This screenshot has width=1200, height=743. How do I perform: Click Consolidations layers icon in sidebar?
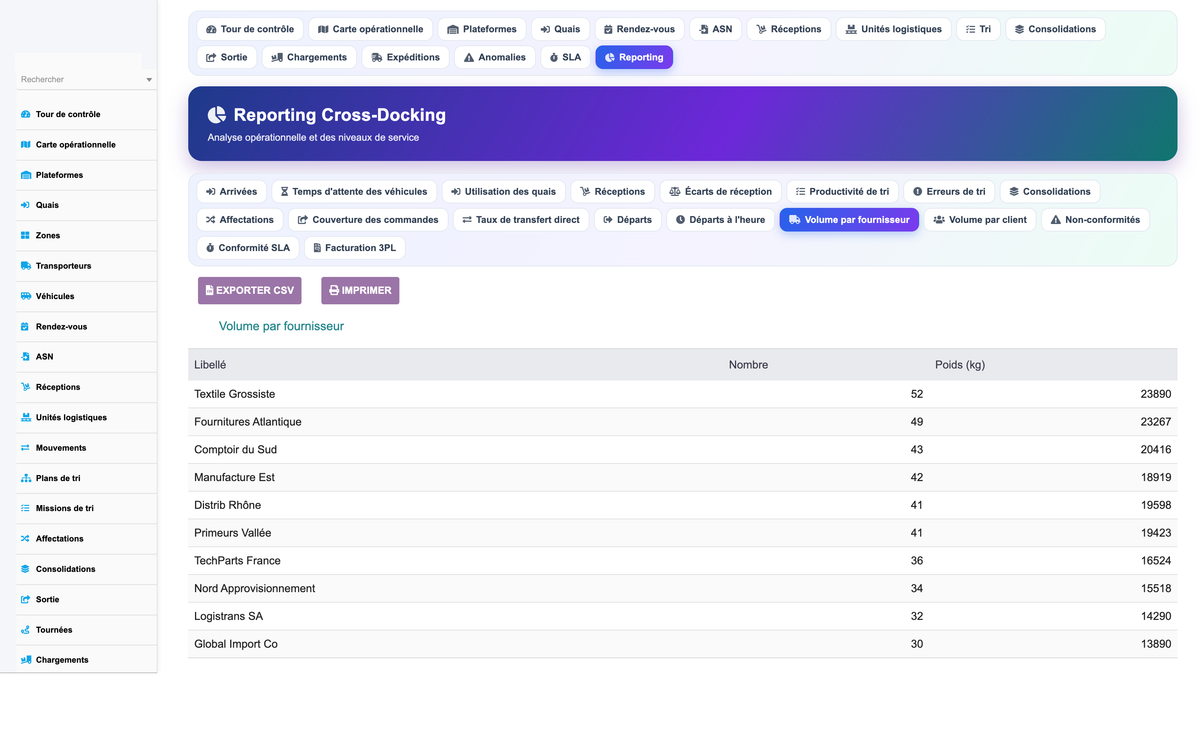pos(26,569)
